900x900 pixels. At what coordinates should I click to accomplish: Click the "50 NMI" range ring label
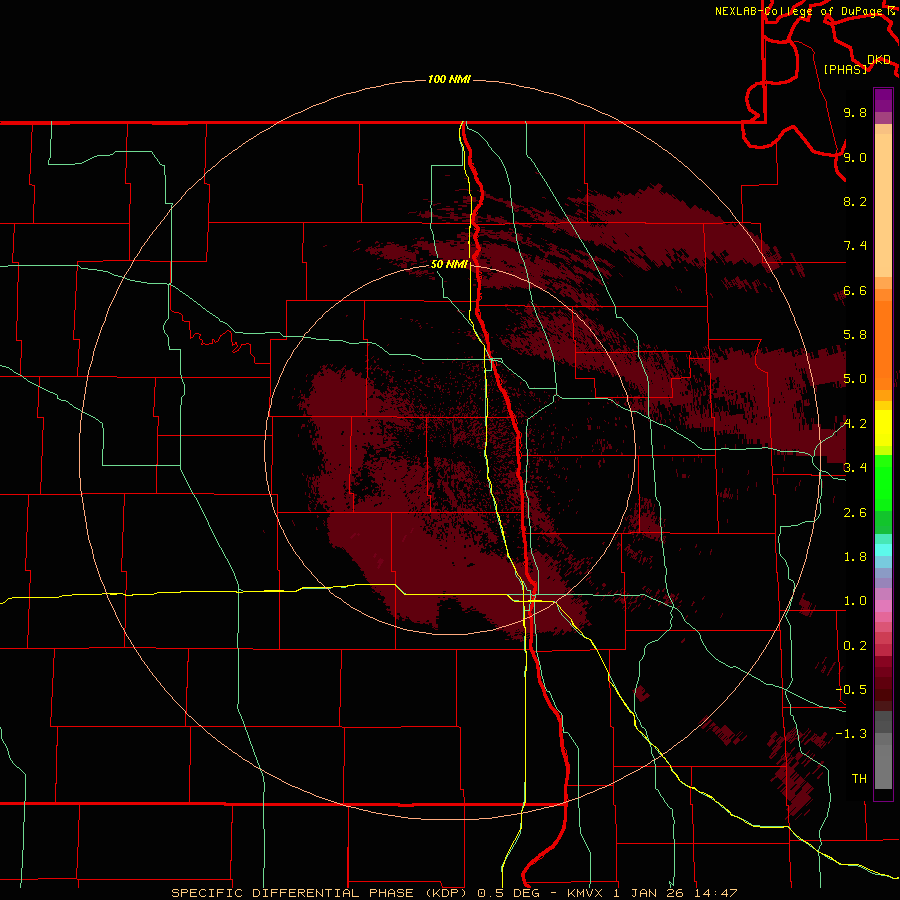(x=449, y=264)
